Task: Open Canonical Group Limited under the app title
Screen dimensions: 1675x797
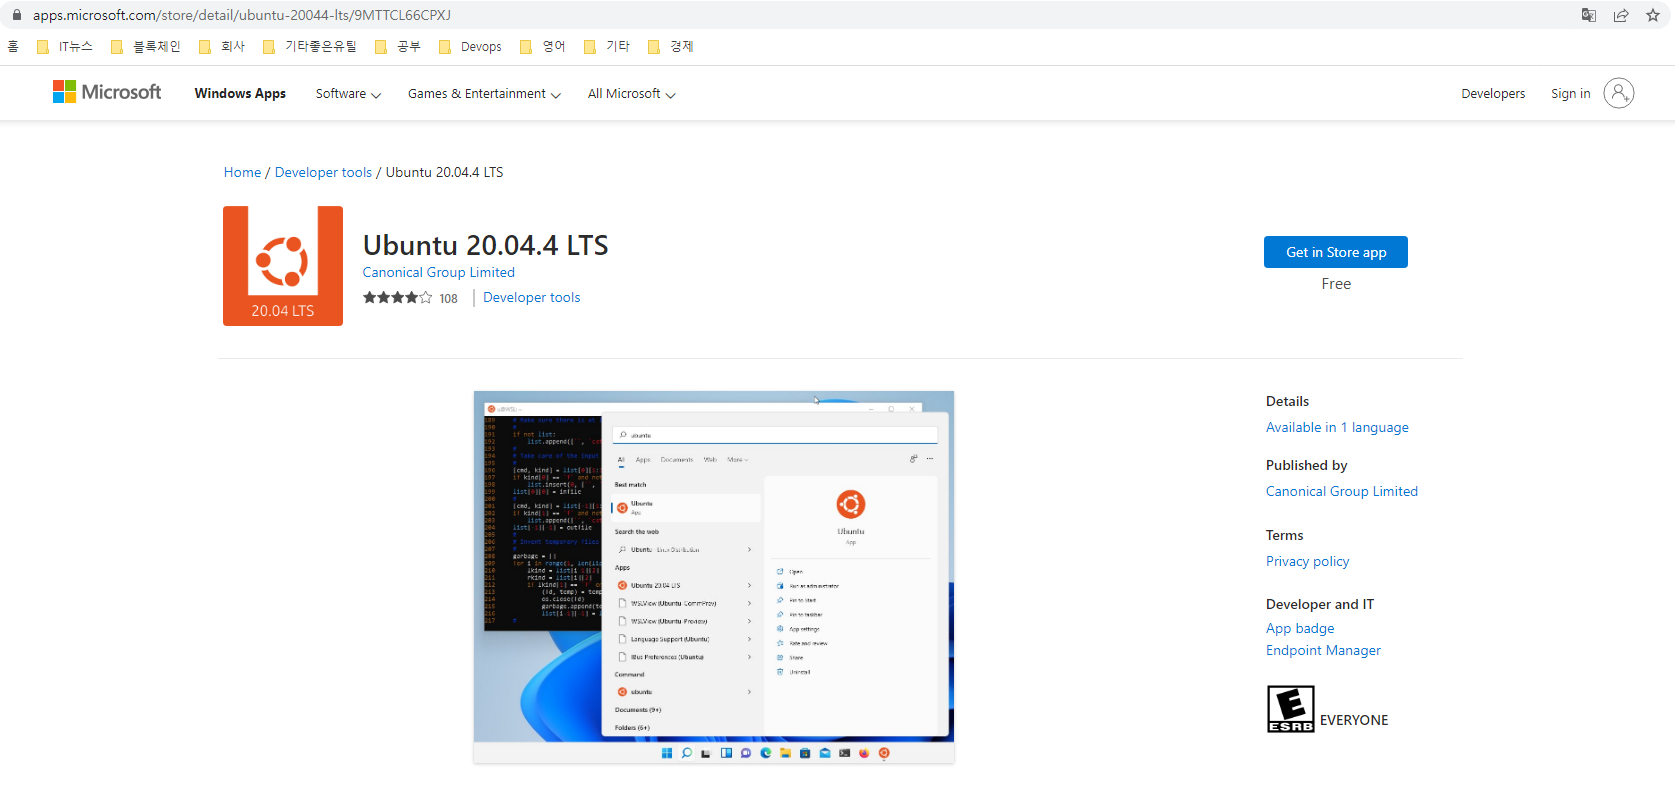Action: 438,272
